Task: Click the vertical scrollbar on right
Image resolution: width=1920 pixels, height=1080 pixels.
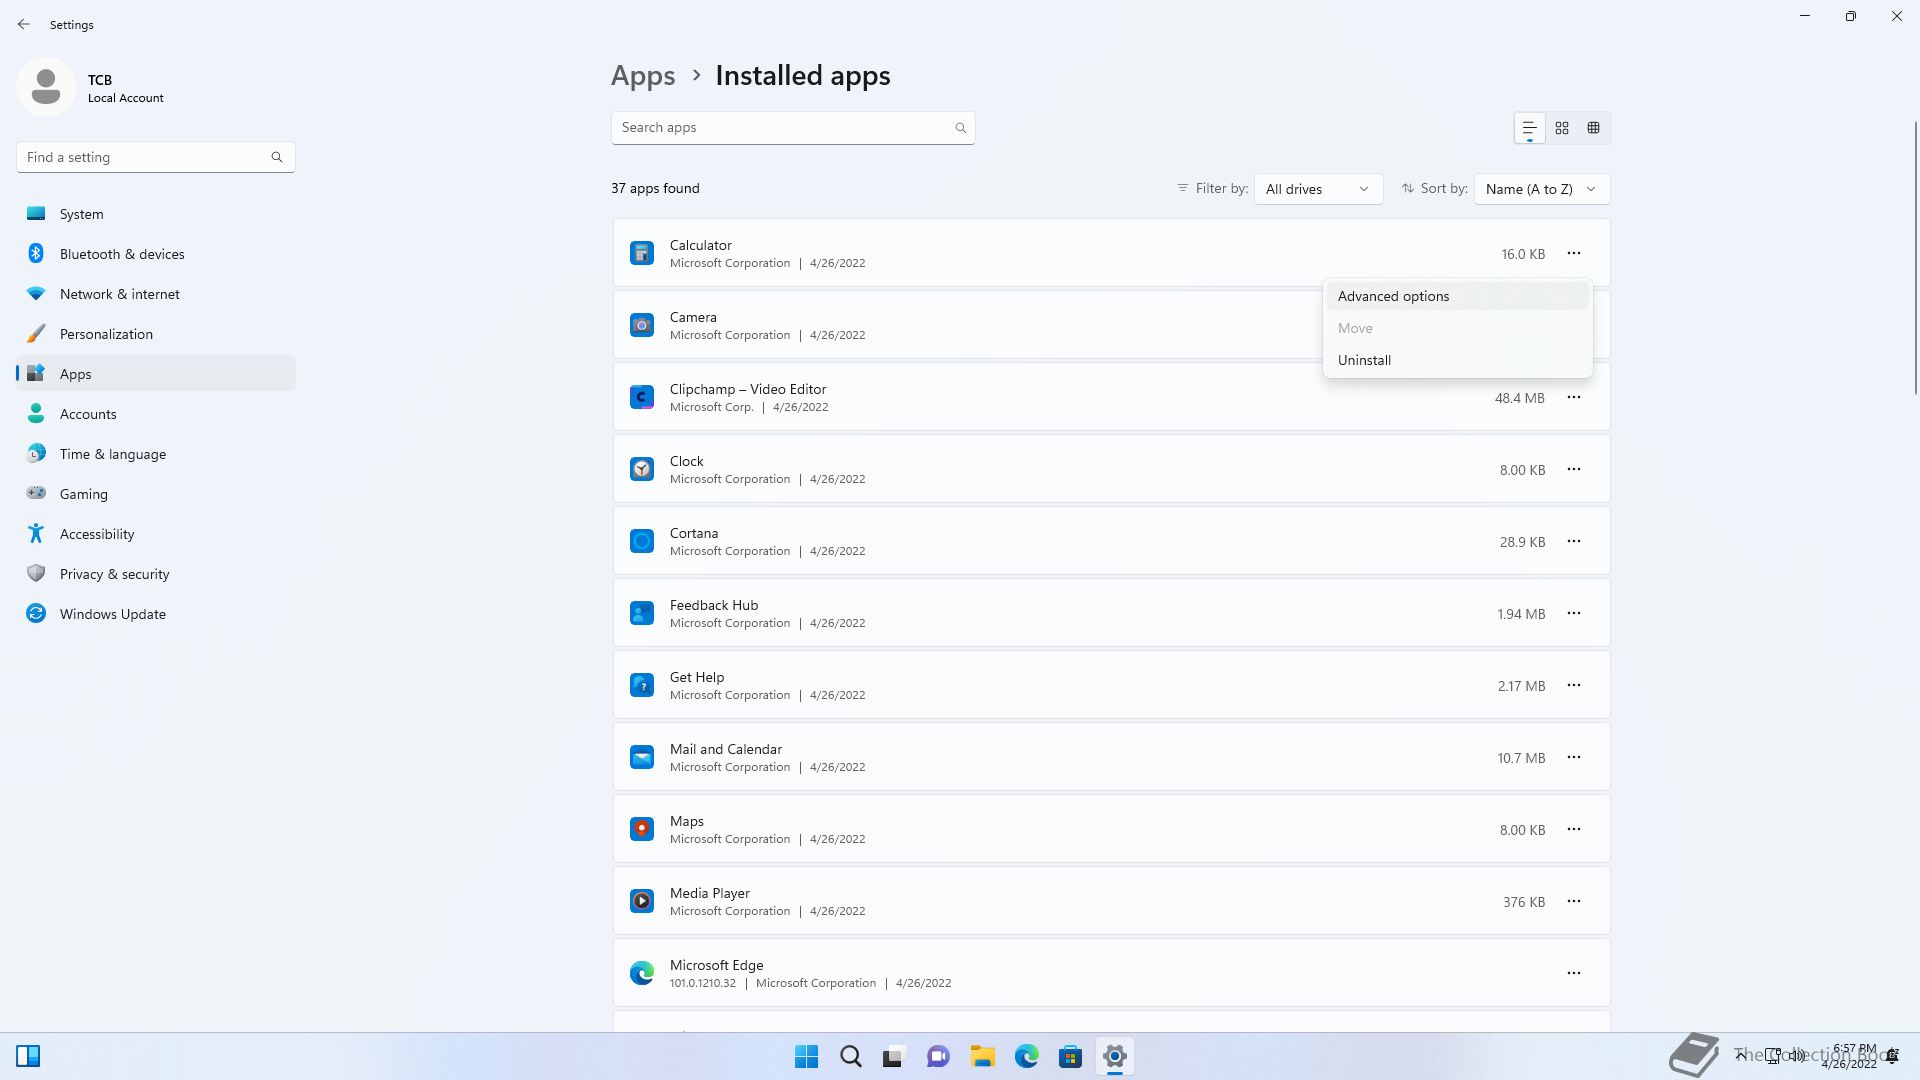Action: [x=1915, y=258]
